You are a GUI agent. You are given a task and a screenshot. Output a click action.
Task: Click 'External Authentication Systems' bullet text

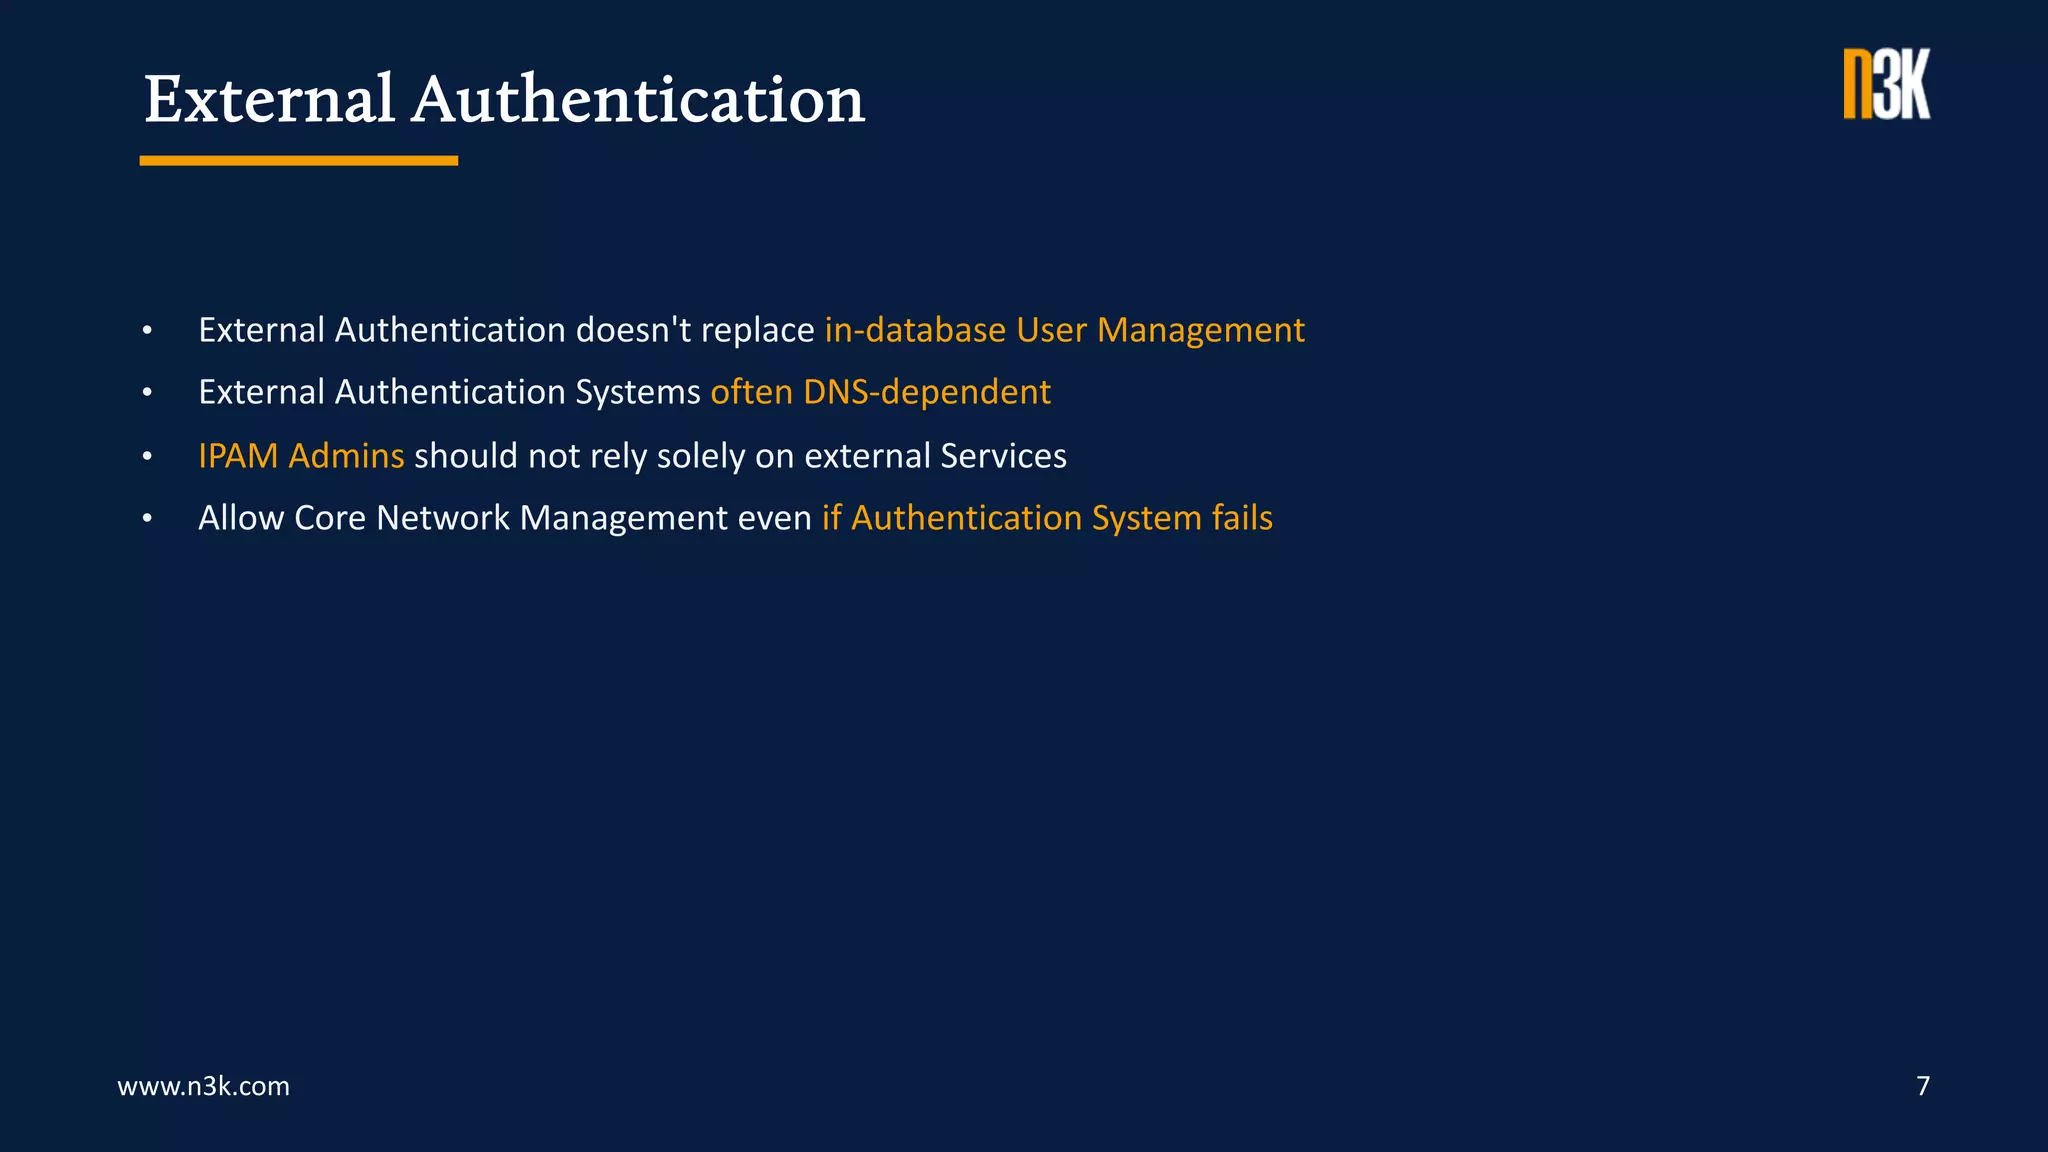449,392
